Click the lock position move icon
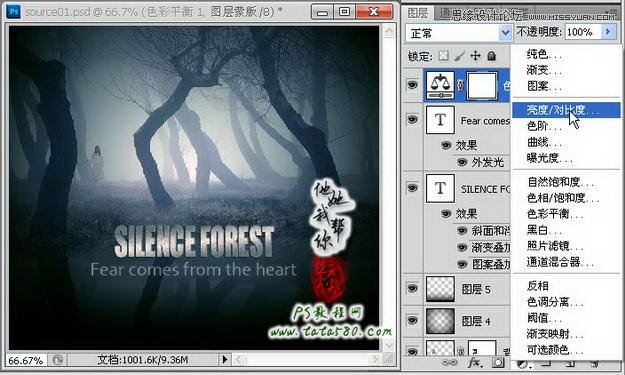This screenshot has width=625, height=375. (x=475, y=56)
